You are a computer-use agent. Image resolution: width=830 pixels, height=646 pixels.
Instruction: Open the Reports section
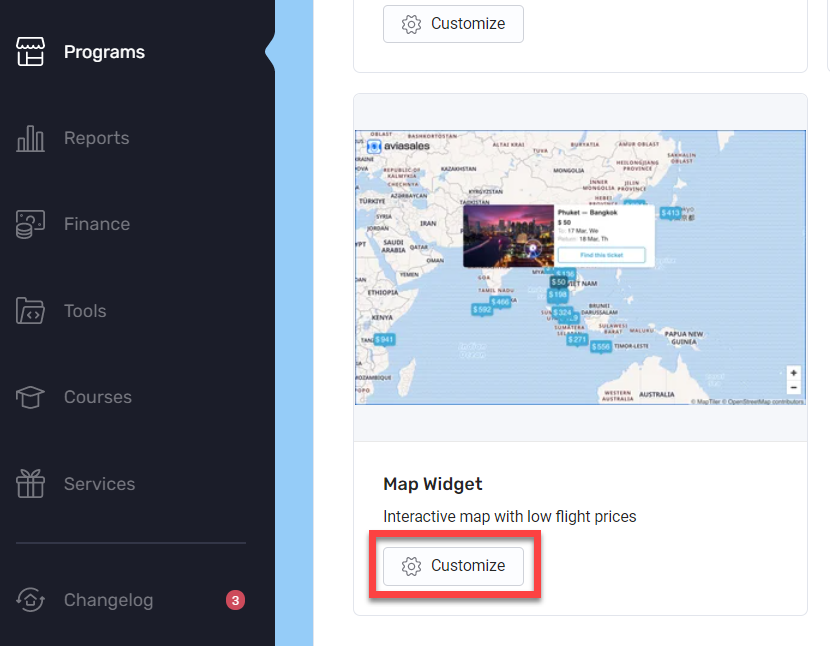coord(96,138)
